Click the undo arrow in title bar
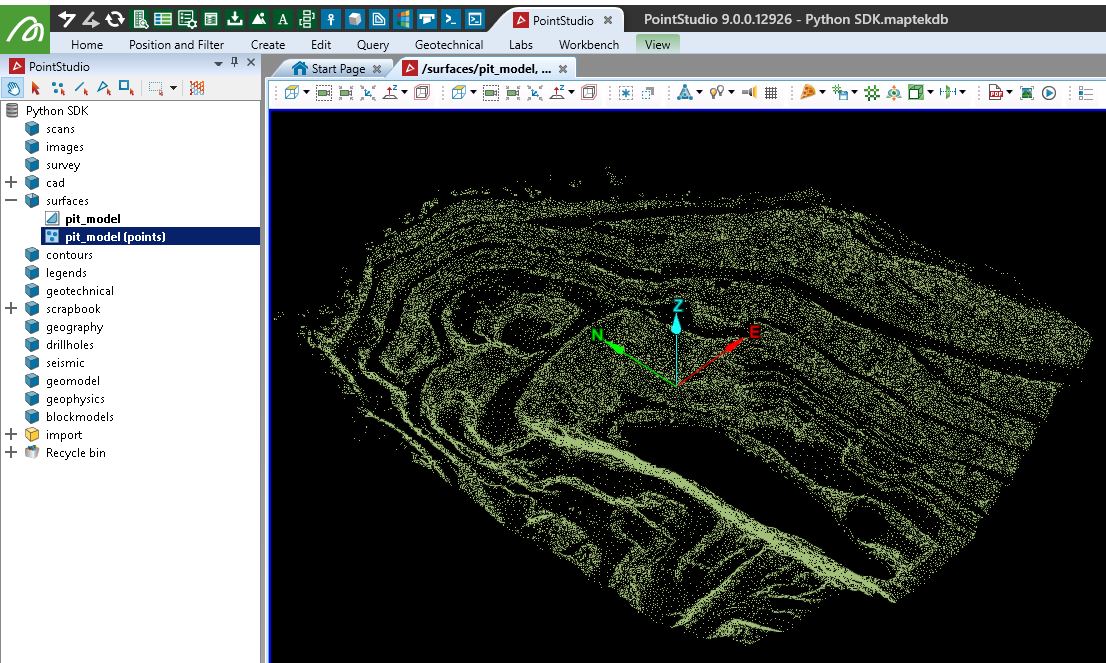The image size is (1106, 663). [67, 19]
